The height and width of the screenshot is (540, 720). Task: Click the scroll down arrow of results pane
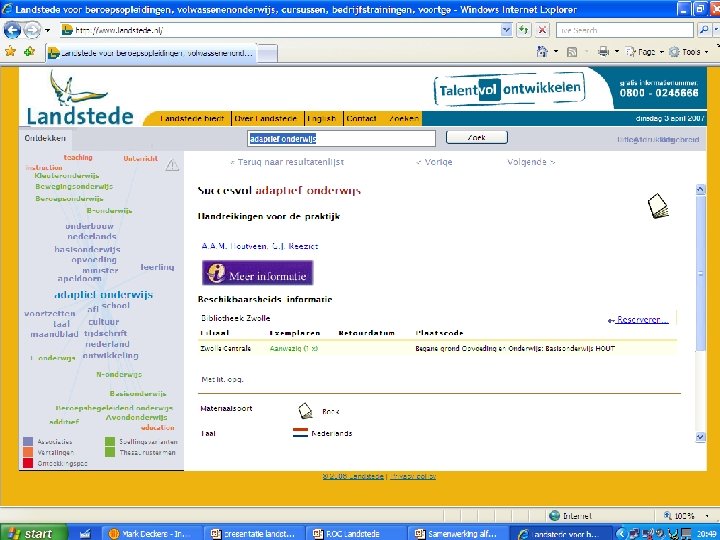pos(700,437)
